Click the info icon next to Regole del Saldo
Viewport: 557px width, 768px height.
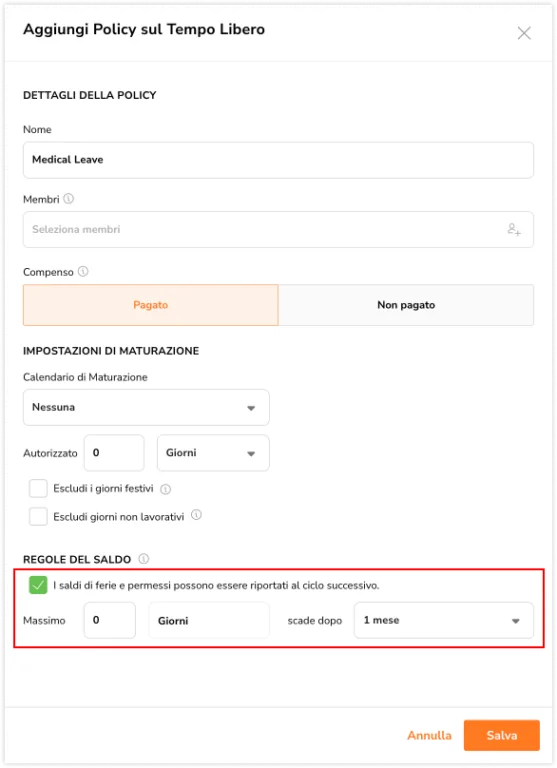(144, 559)
